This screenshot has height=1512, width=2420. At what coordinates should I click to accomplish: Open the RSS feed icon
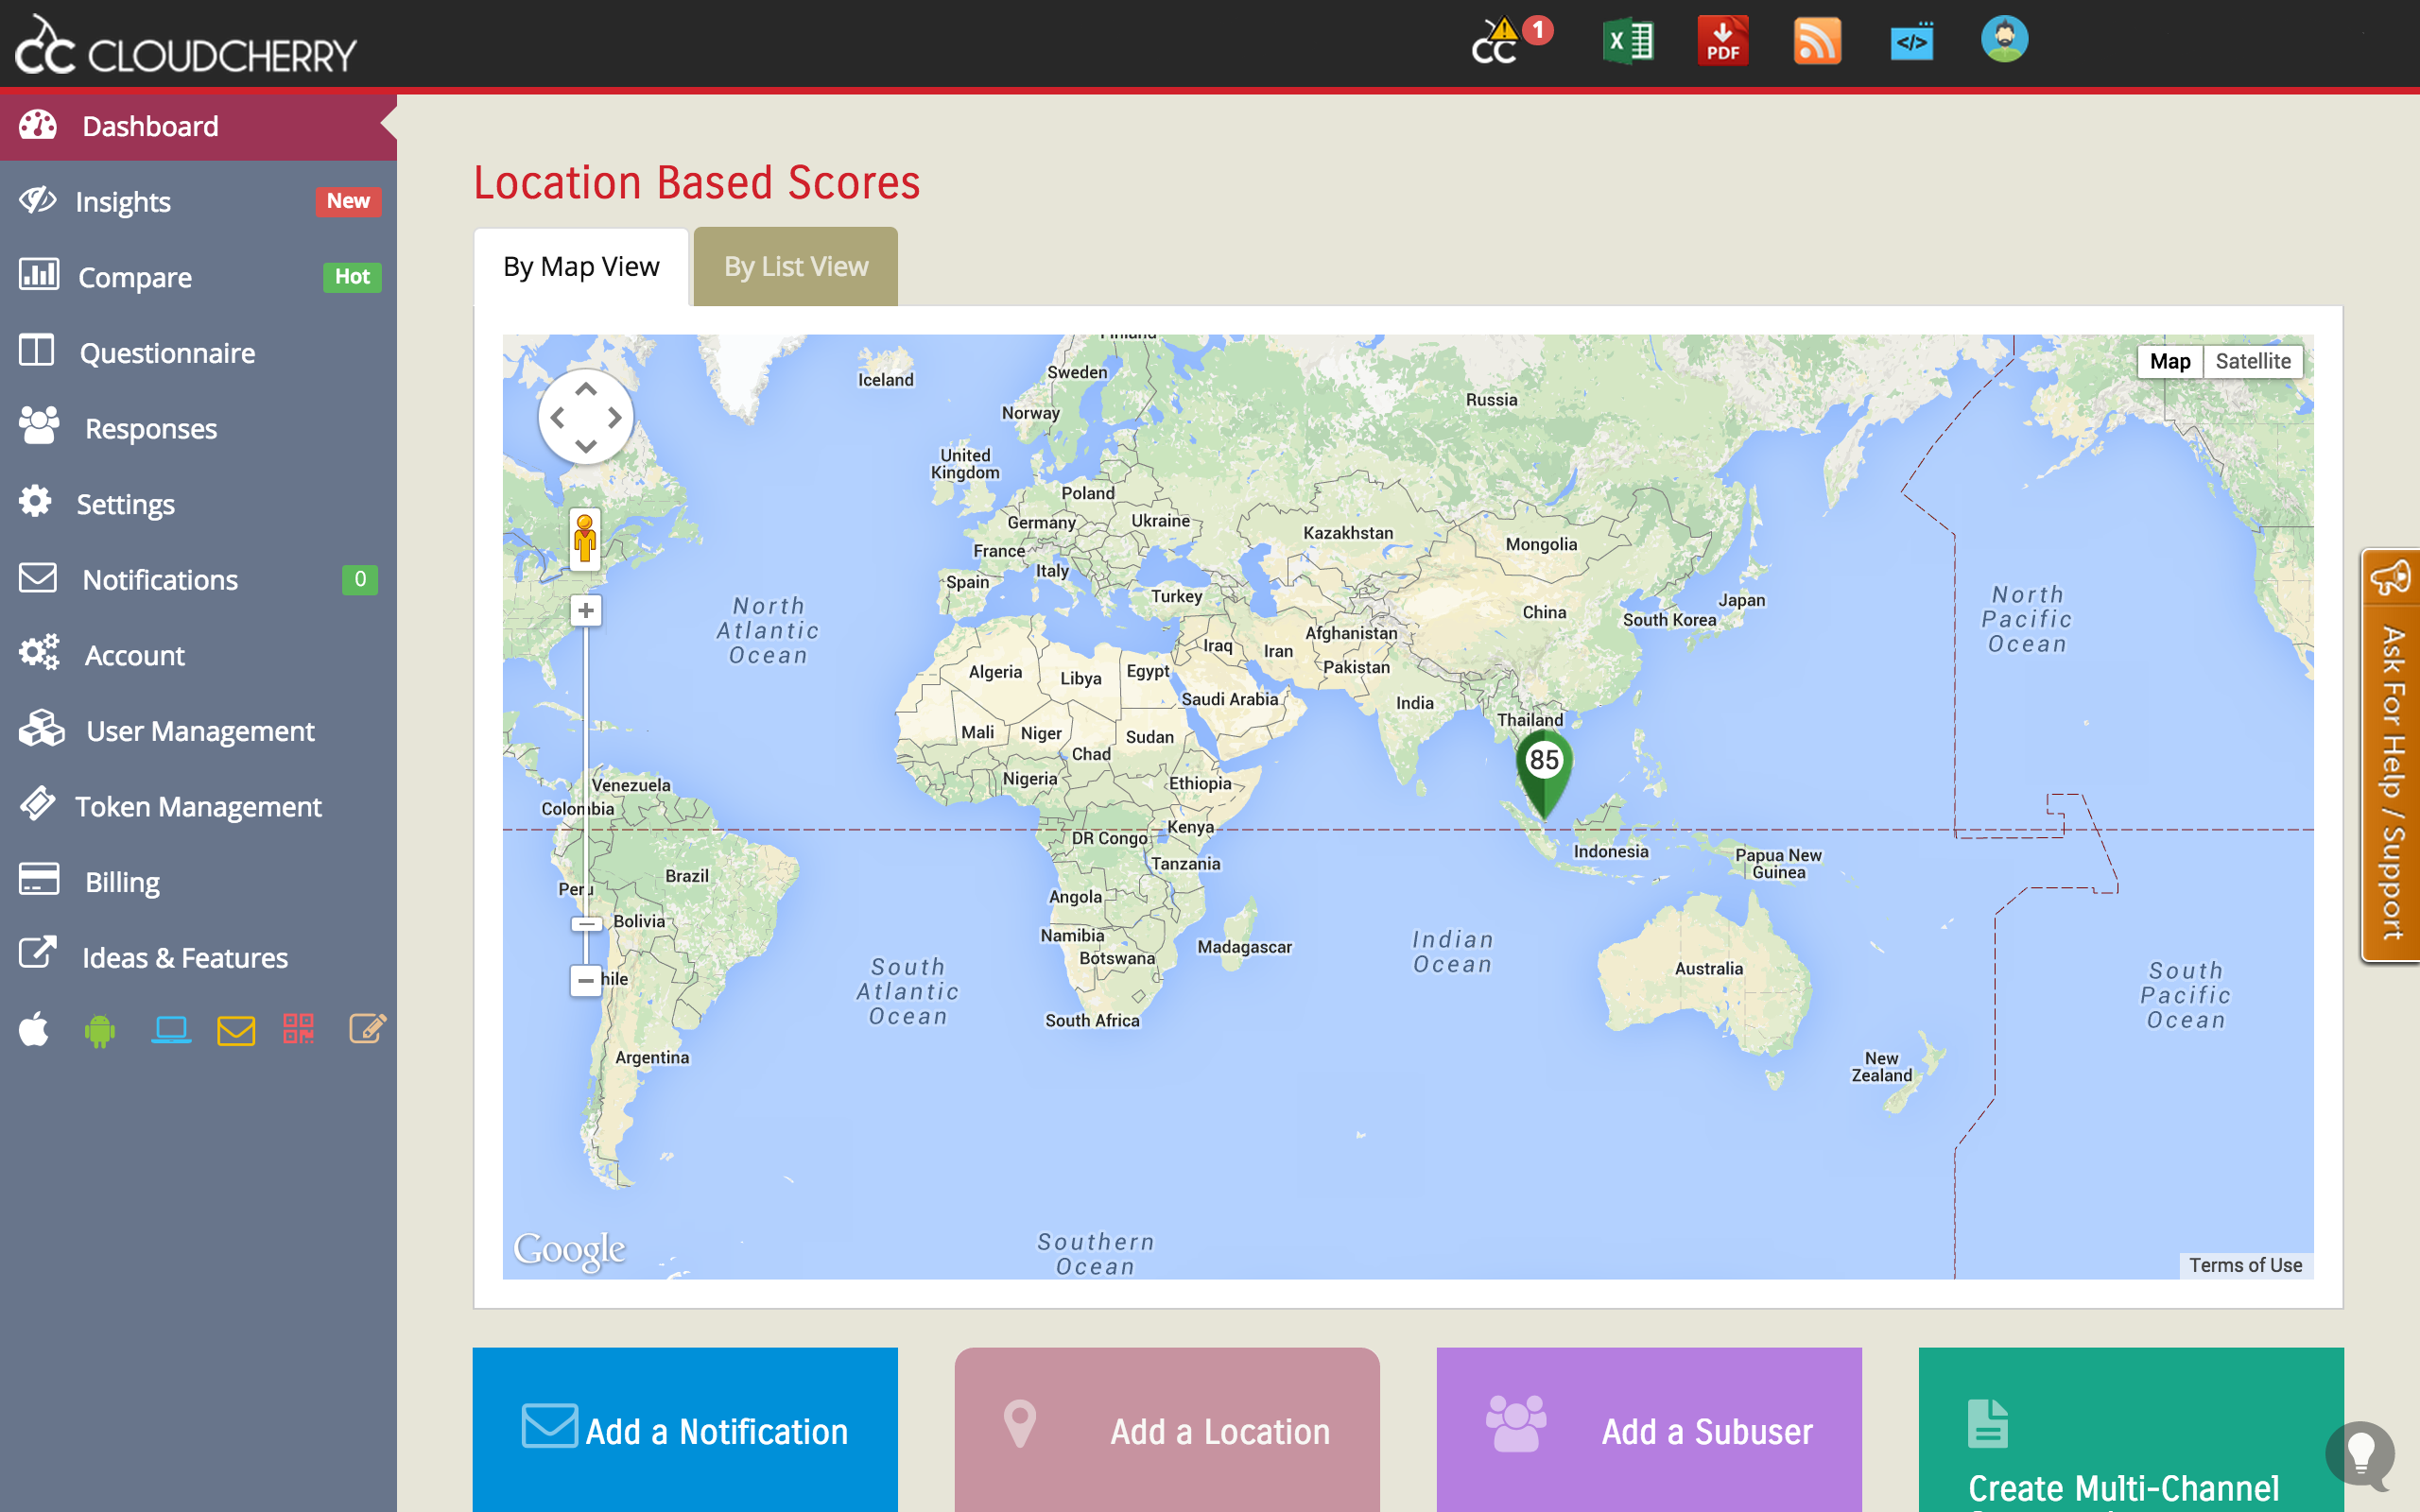click(1816, 41)
